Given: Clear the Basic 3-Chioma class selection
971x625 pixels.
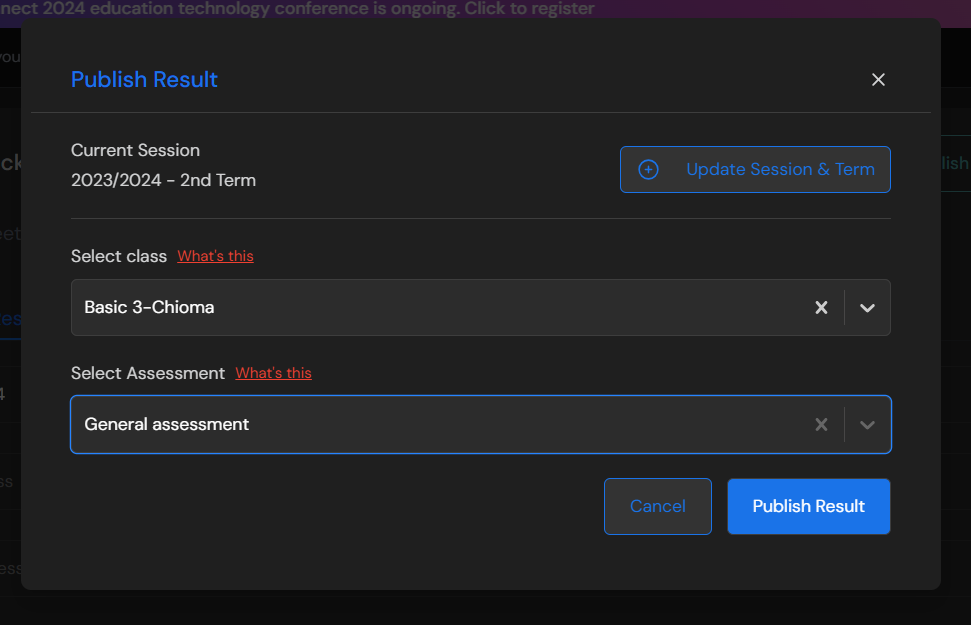Looking at the screenshot, I should pos(821,308).
